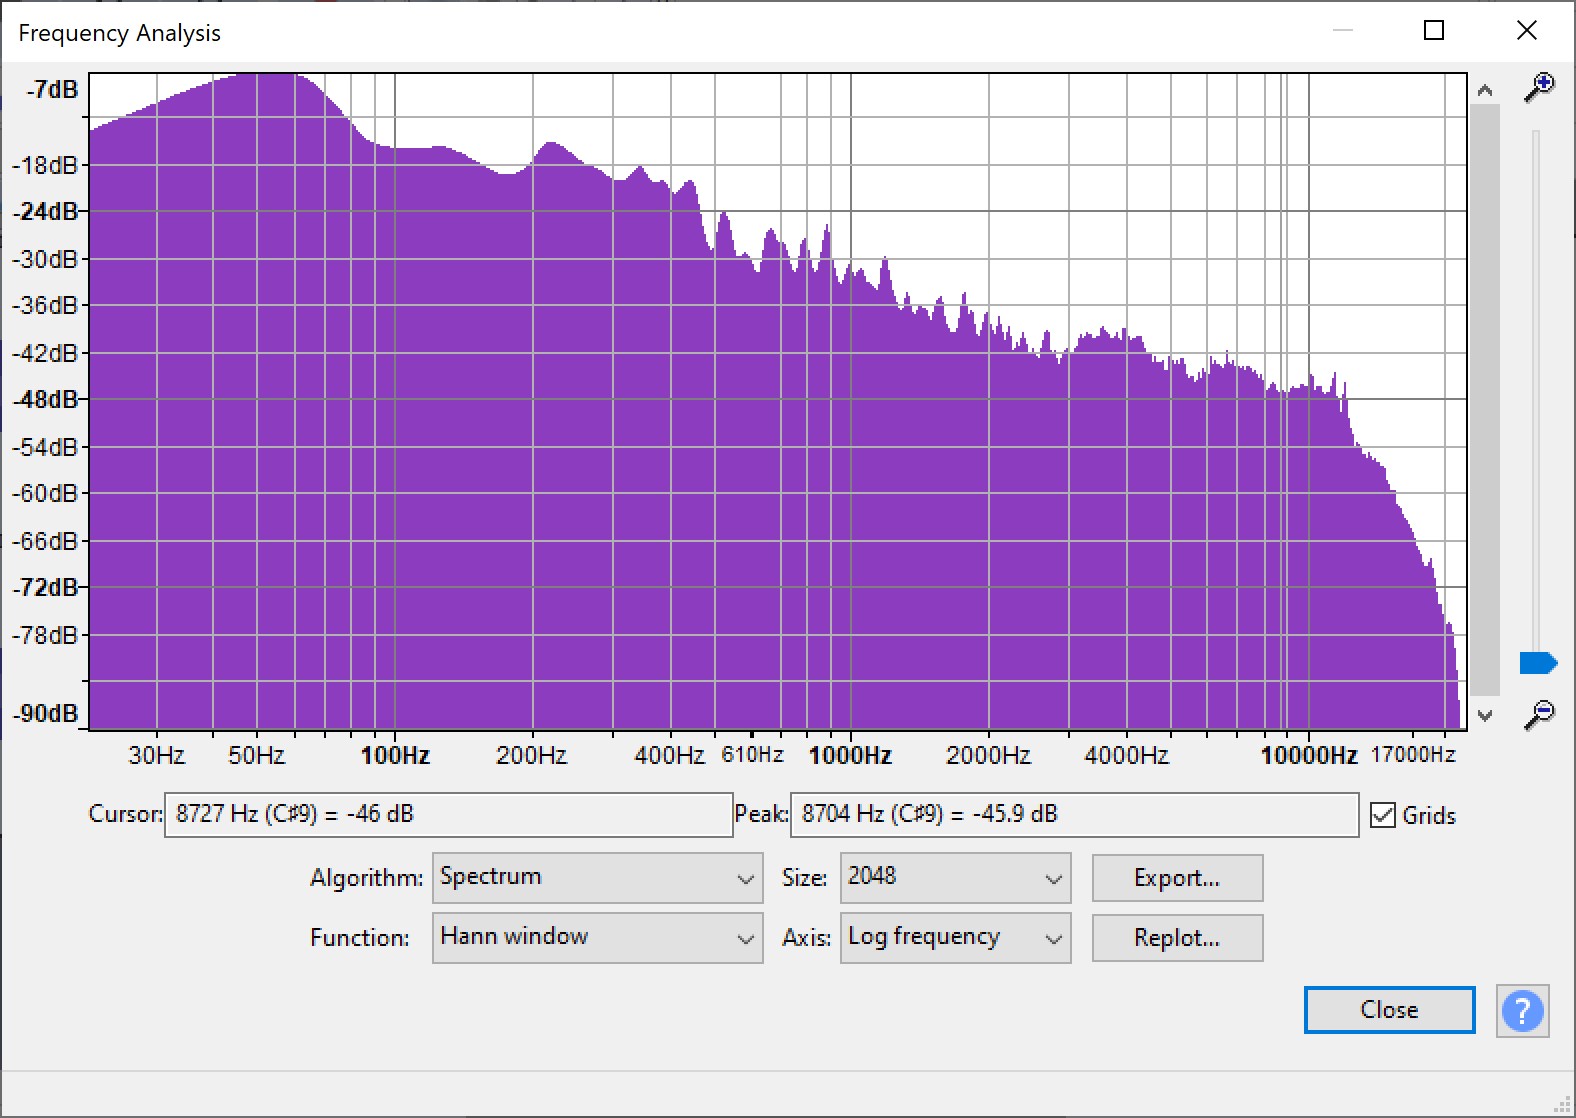1576x1118 pixels.
Task: Open the Size dropdown showing 2048
Action: pyautogui.click(x=955, y=878)
